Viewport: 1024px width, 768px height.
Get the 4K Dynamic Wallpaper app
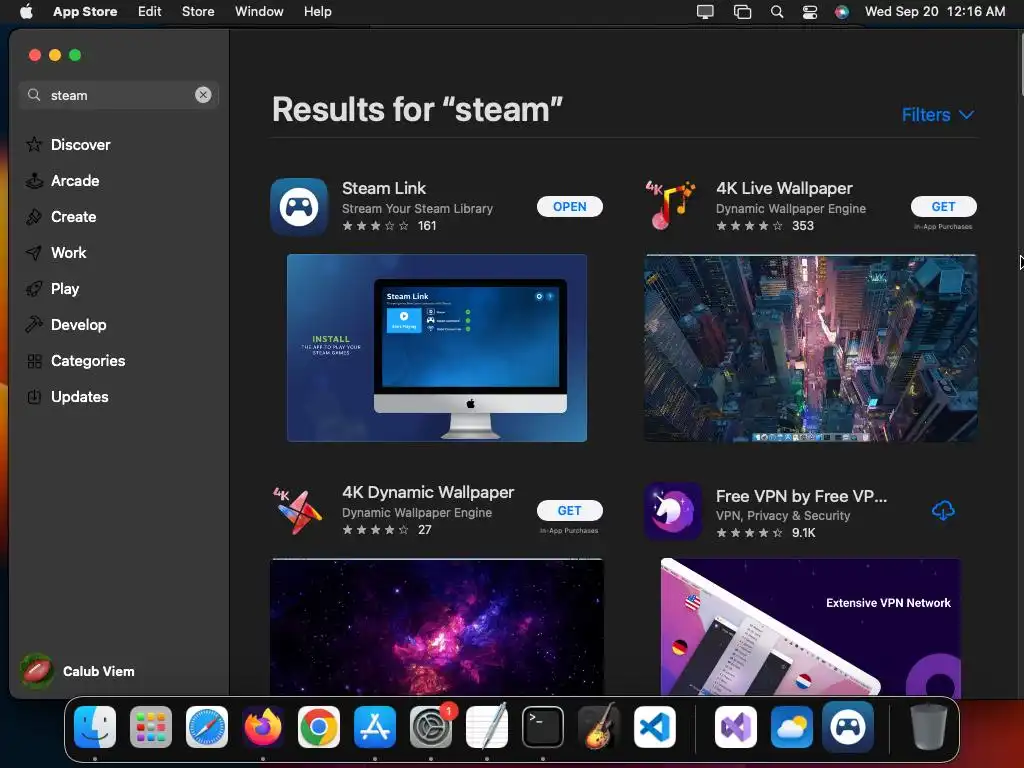569,511
